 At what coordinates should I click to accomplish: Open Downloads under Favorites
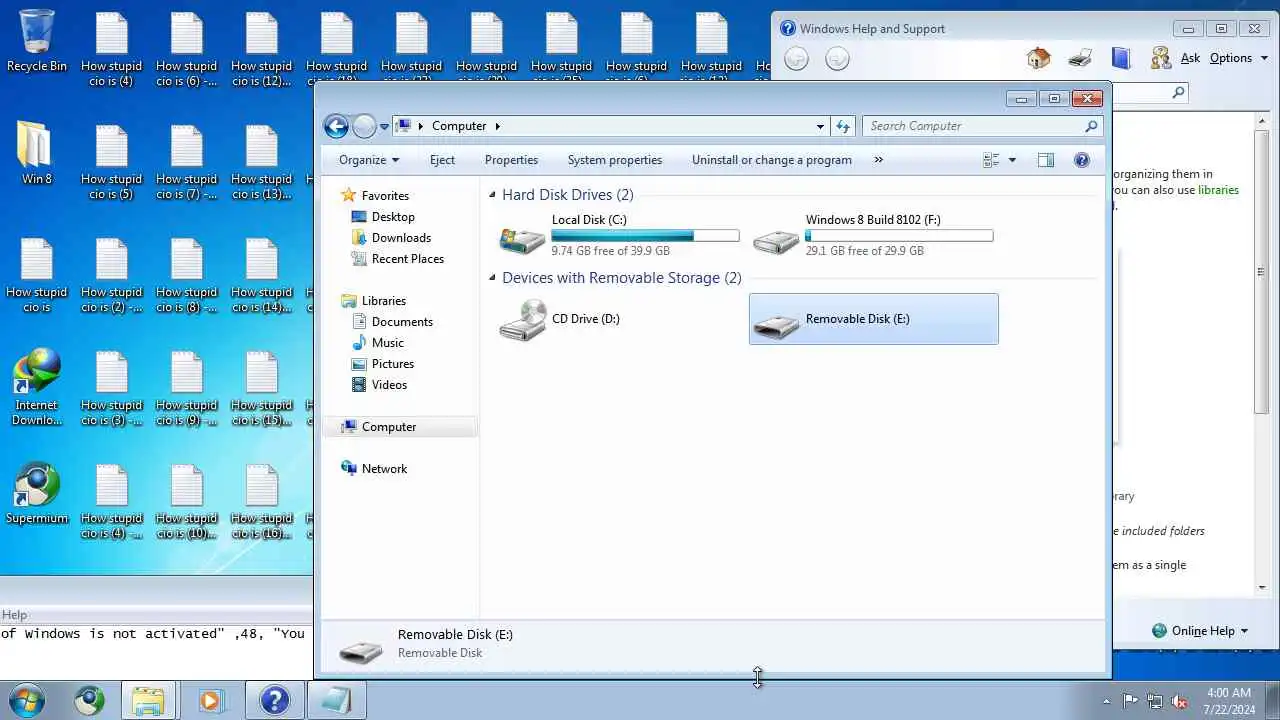[x=401, y=238]
